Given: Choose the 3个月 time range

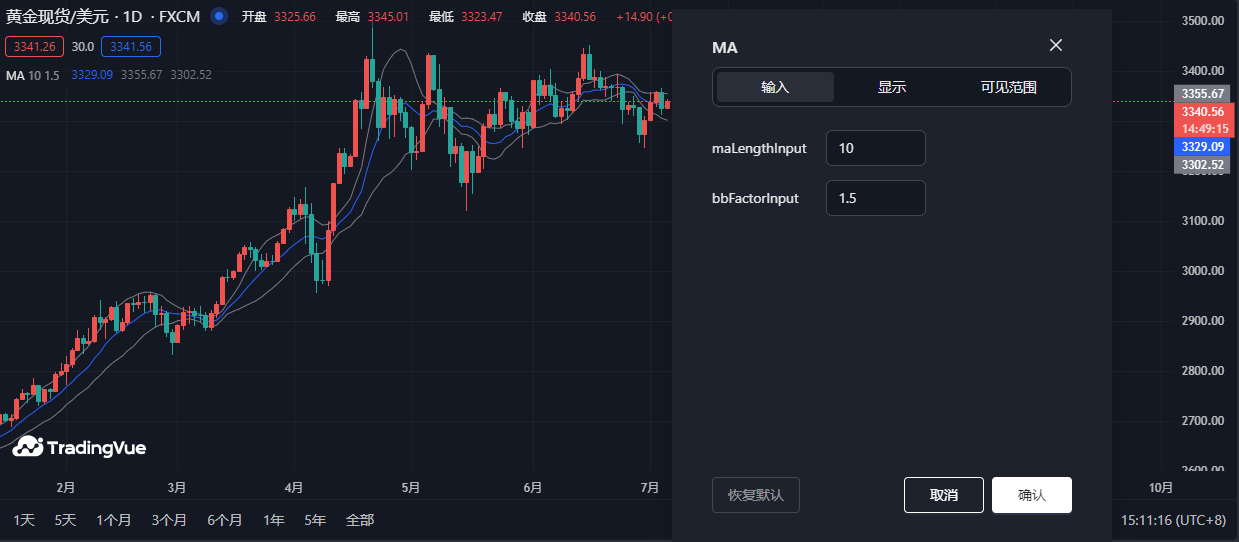Looking at the screenshot, I should pos(169,520).
